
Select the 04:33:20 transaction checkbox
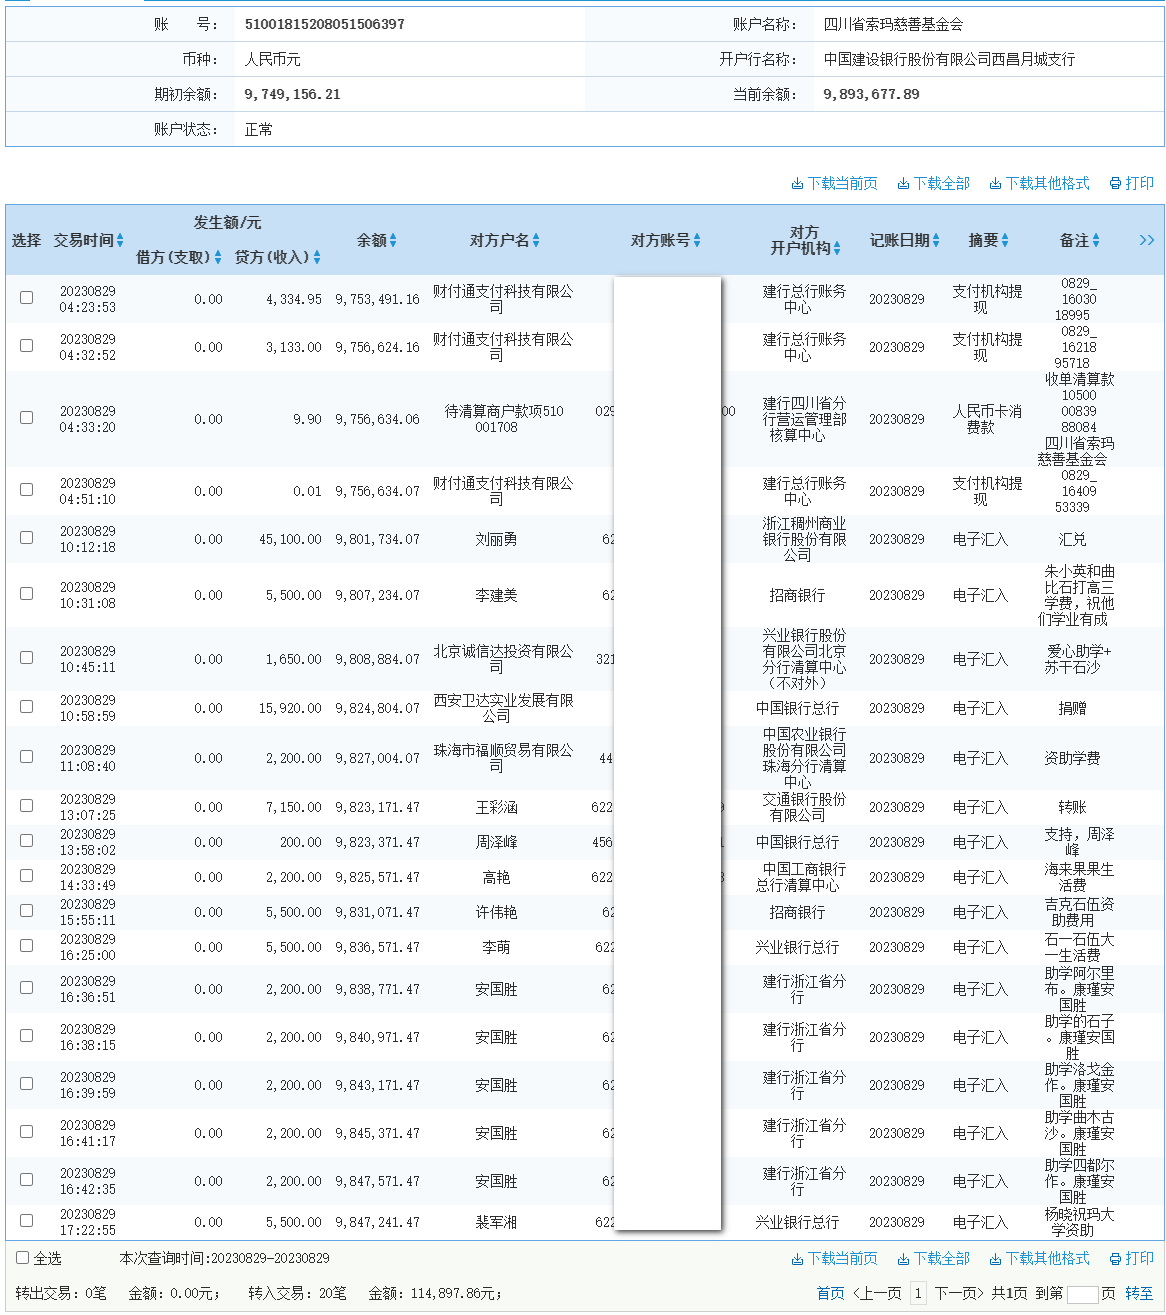[27, 417]
